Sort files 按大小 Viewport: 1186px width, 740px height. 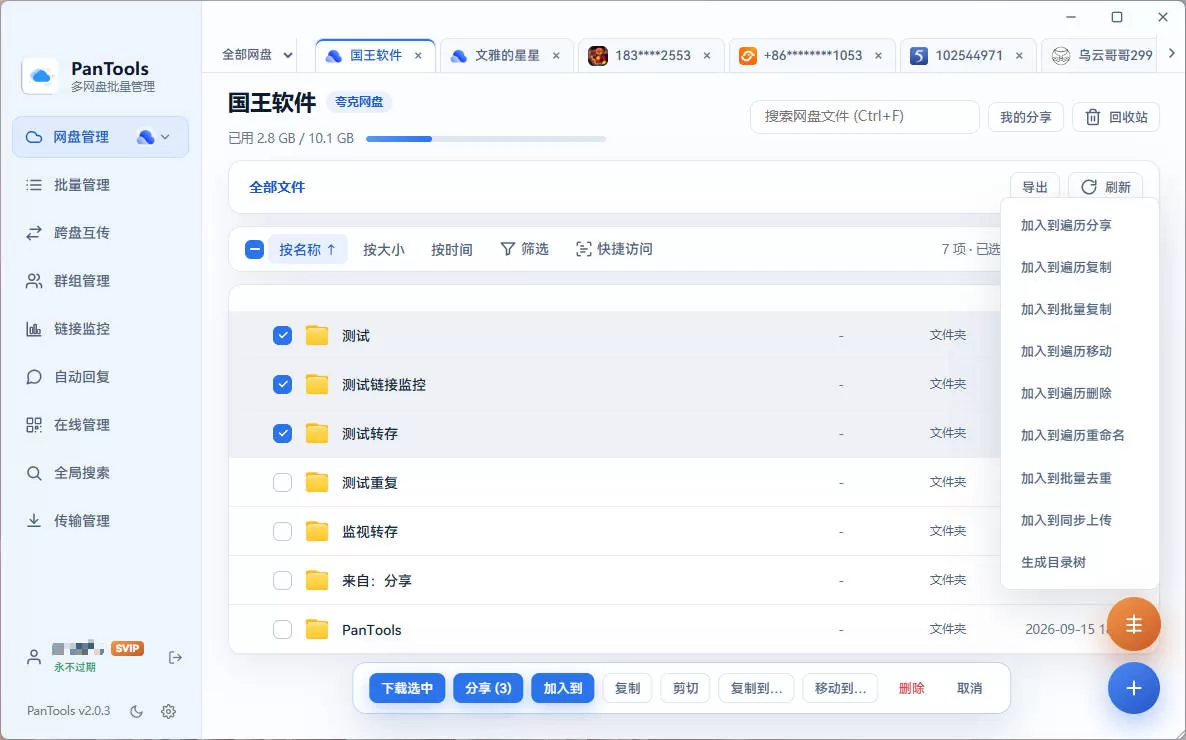coord(383,249)
